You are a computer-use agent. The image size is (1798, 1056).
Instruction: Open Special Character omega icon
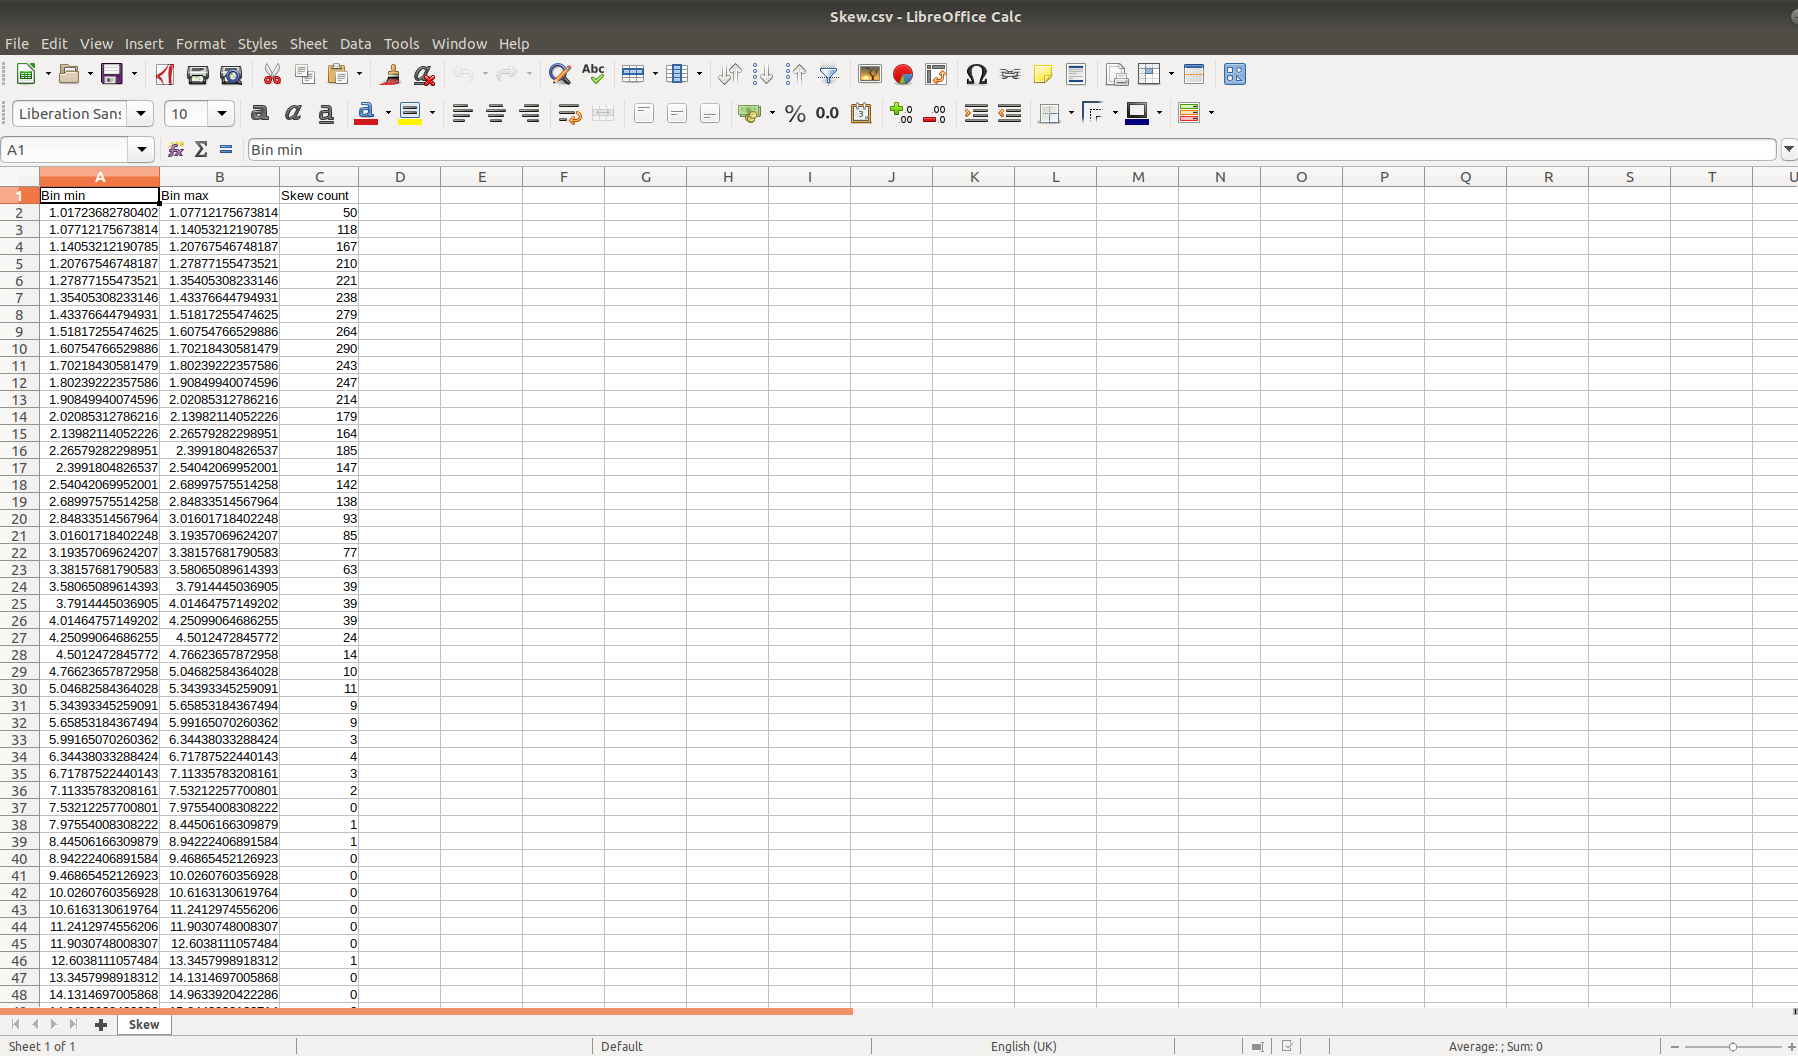pyautogui.click(x=977, y=74)
